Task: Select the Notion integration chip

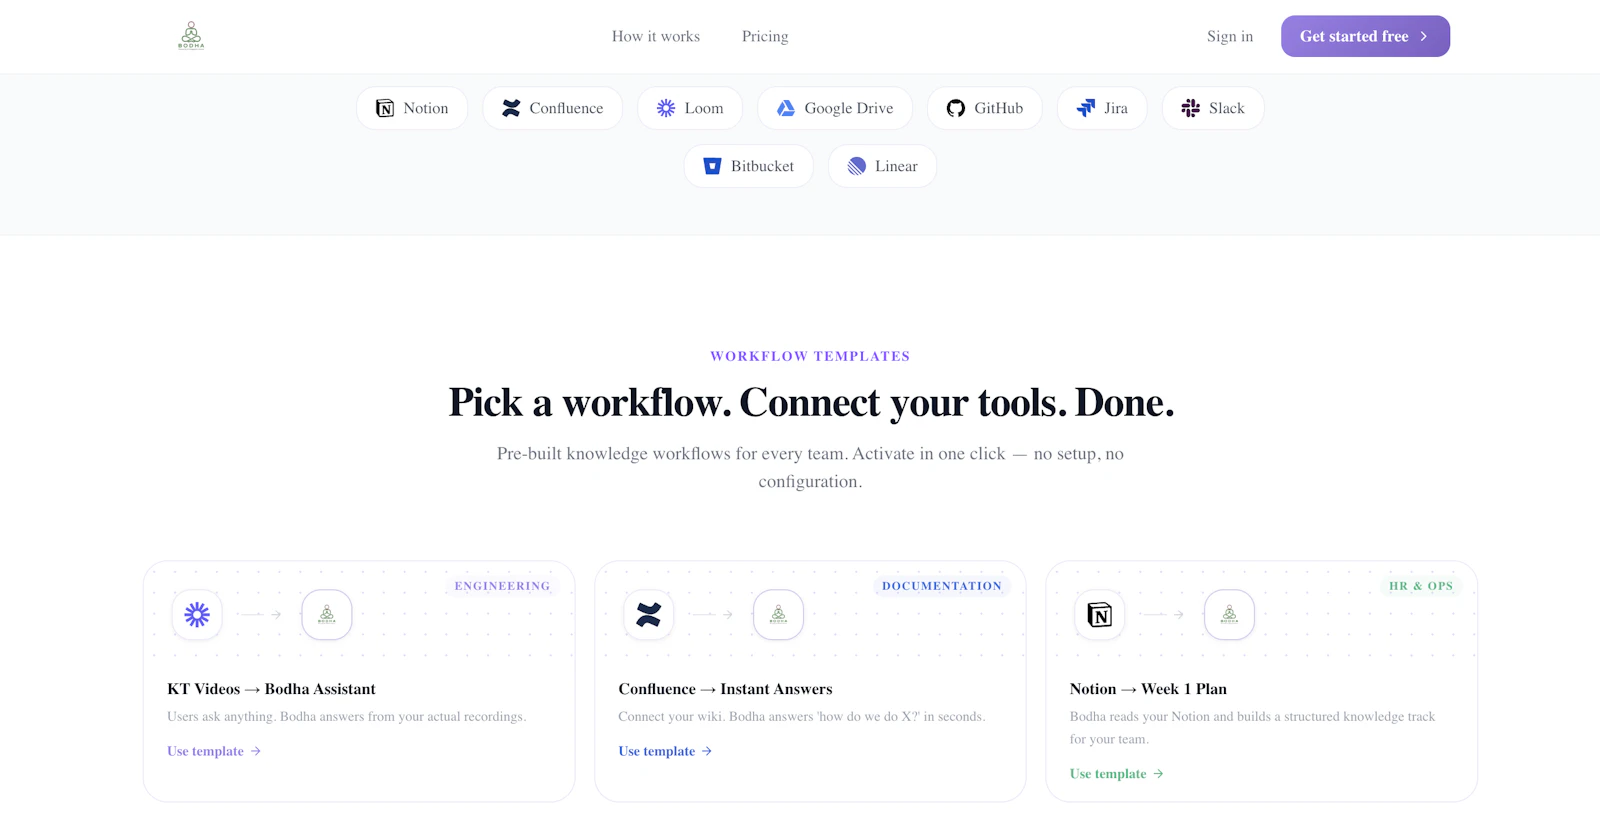Action: point(412,108)
